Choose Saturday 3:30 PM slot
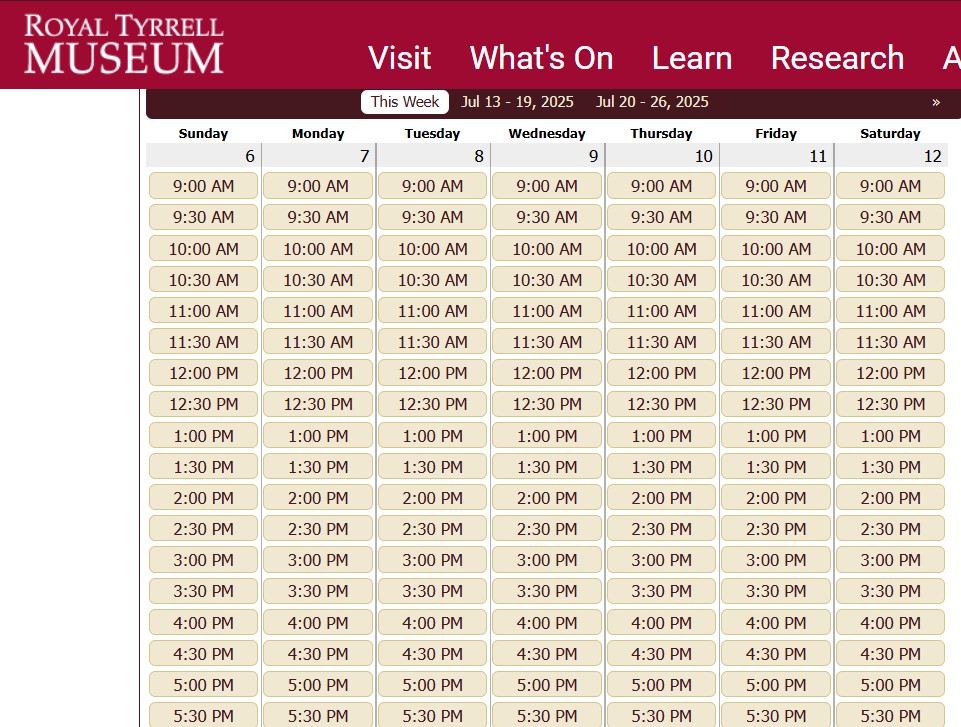This screenshot has height=727, width=961. coord(891,591)
